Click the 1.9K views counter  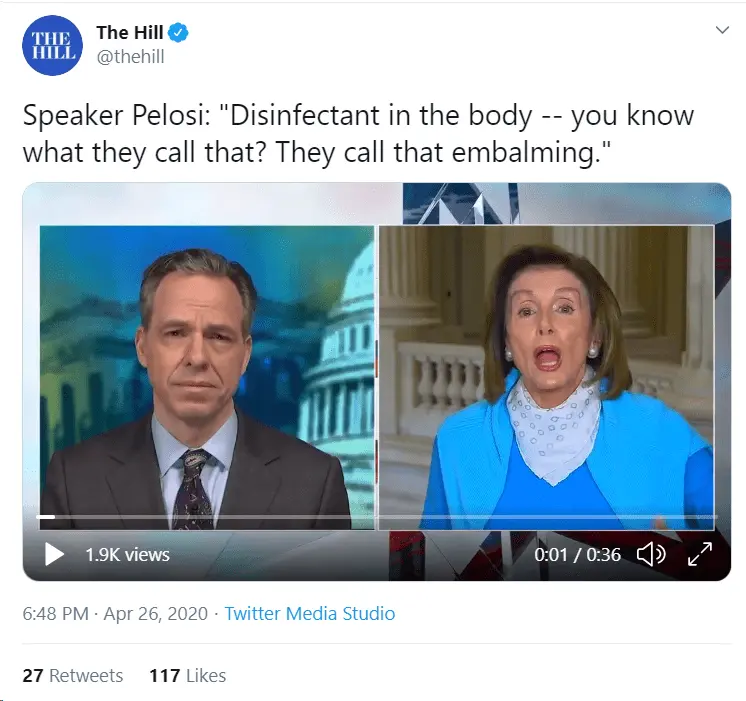[x=128, y=554]
